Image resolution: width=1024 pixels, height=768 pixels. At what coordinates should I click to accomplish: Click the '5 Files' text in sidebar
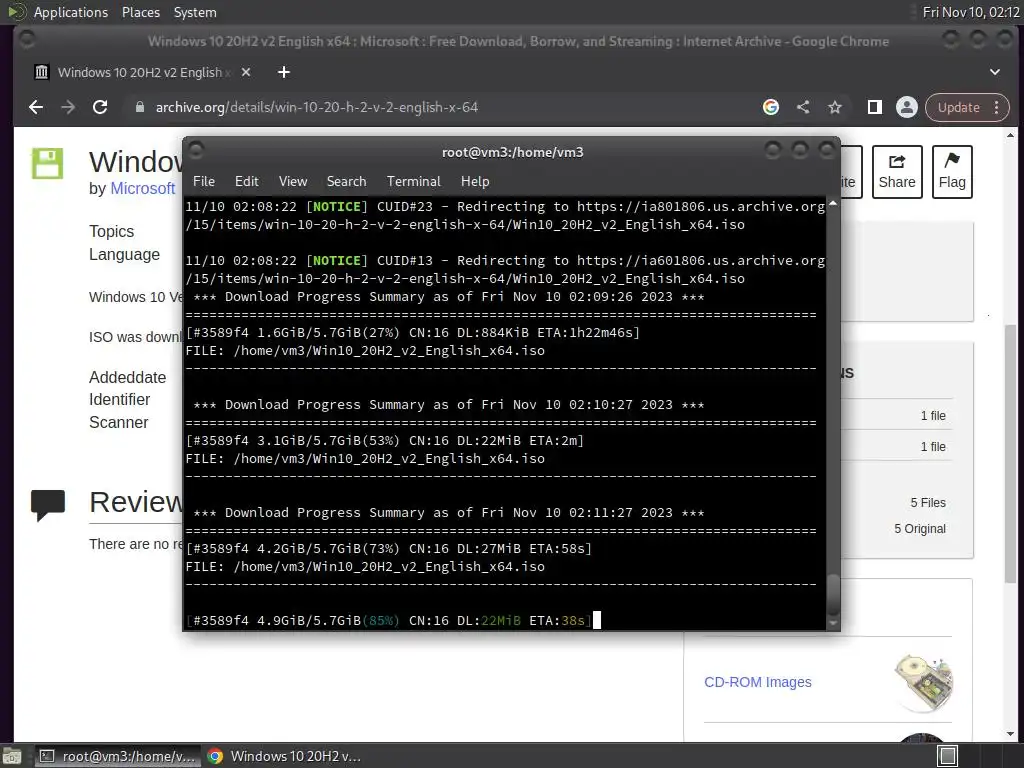pos(928,502)
